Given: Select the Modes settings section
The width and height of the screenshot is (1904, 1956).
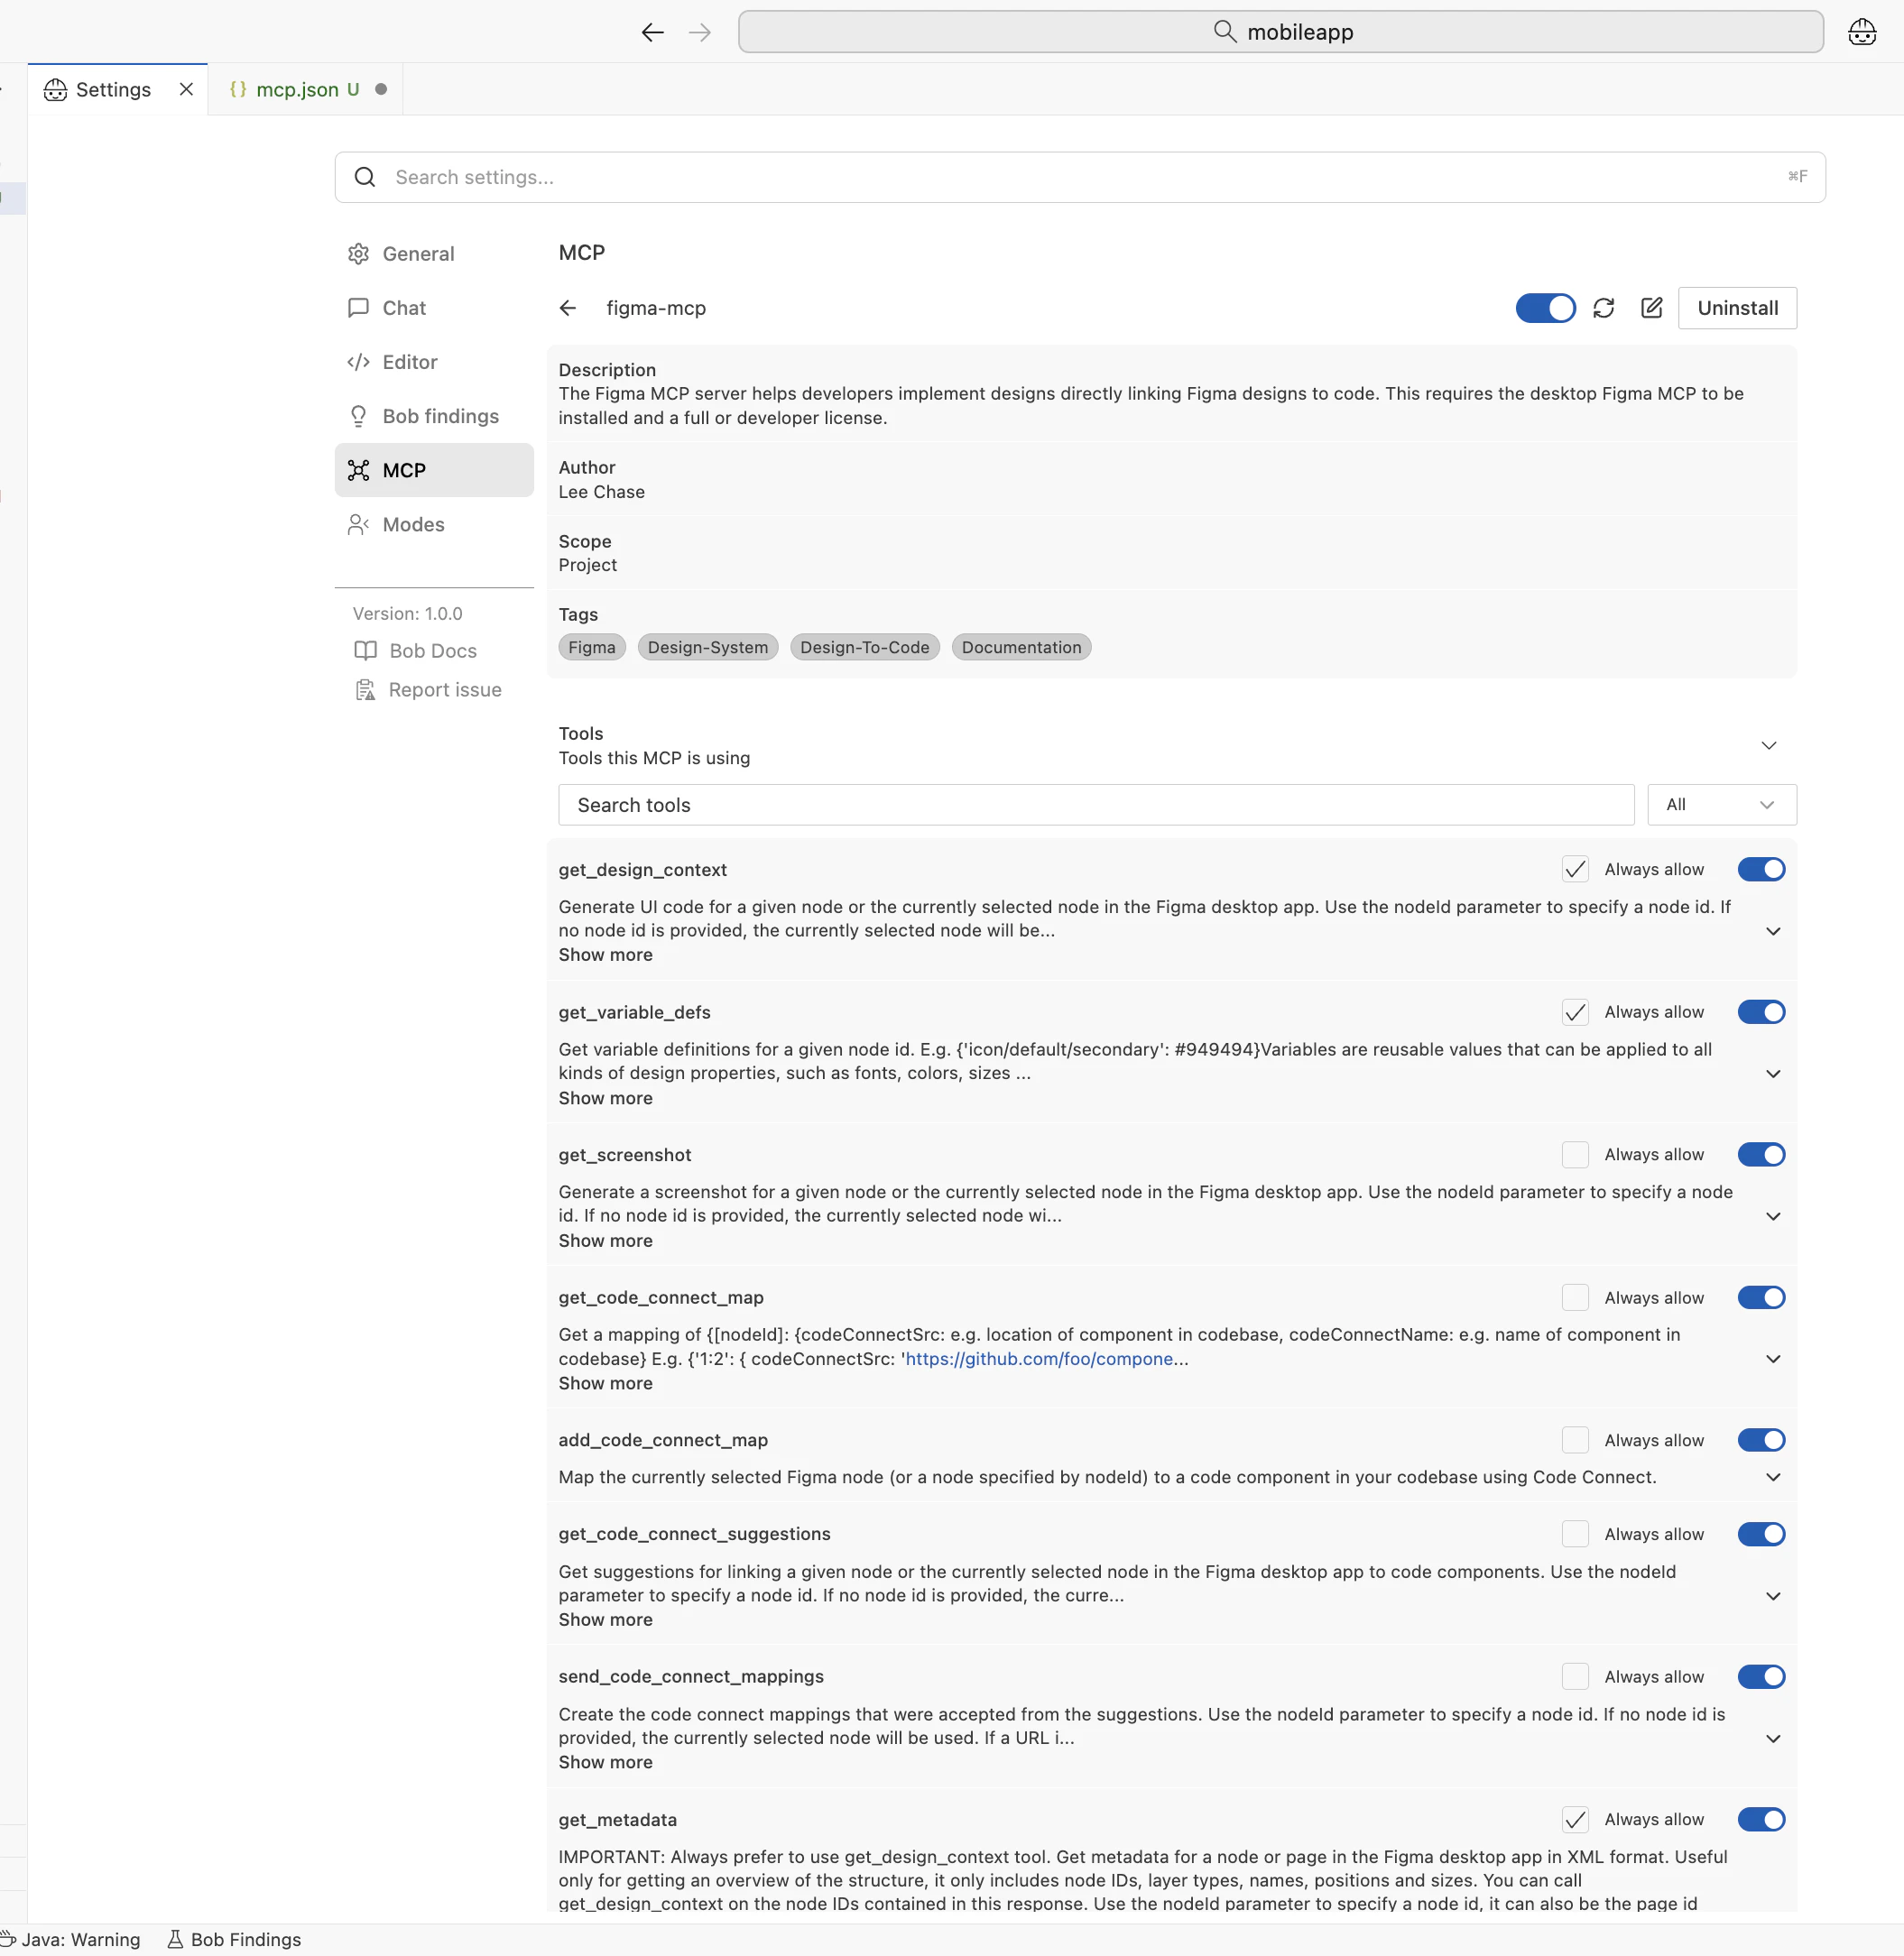Looking at the screenshot, I should pos(413,524).
